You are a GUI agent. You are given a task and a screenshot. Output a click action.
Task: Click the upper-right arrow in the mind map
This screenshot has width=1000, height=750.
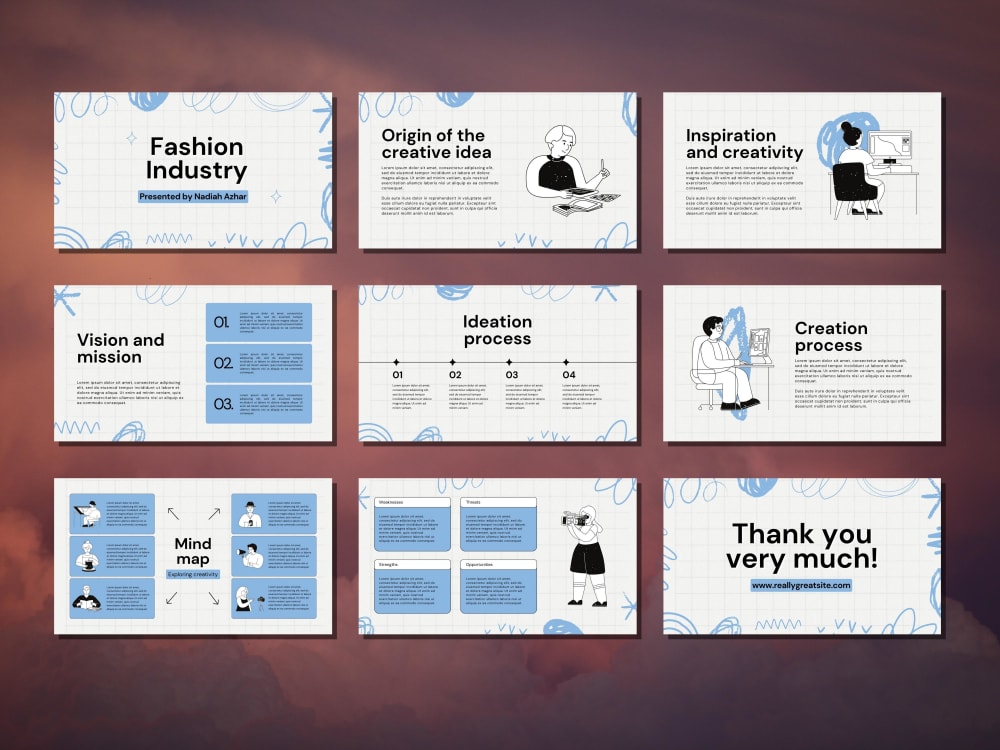point(214,513)
